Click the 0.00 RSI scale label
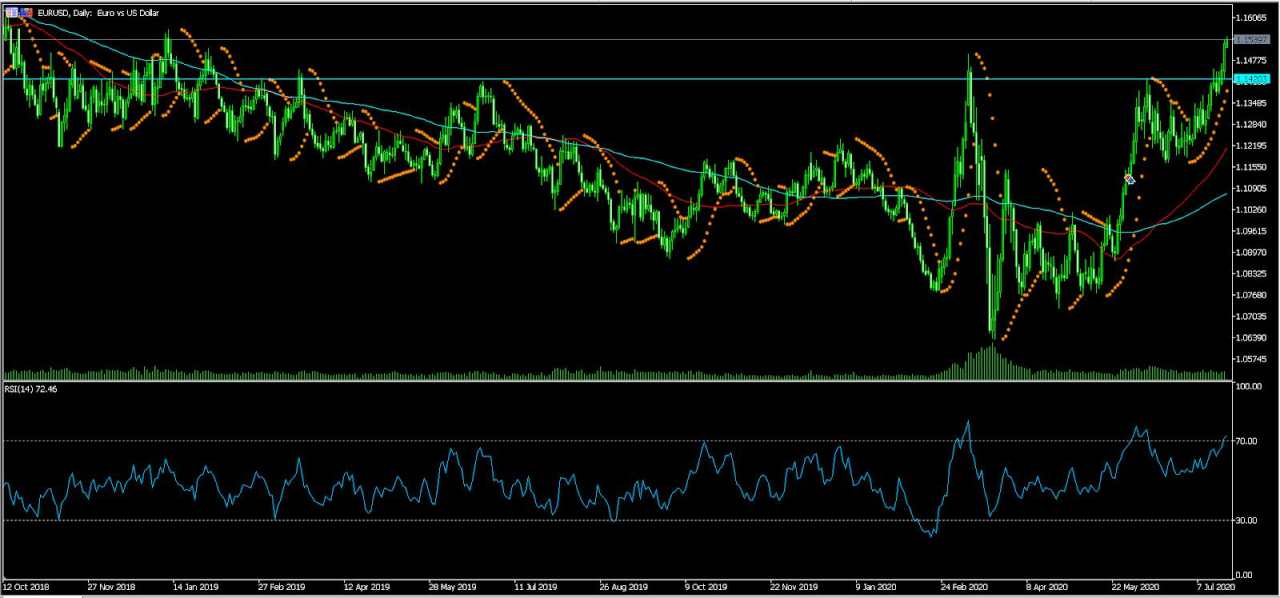The image size is (1280, 598). (x=1245, y=575)
